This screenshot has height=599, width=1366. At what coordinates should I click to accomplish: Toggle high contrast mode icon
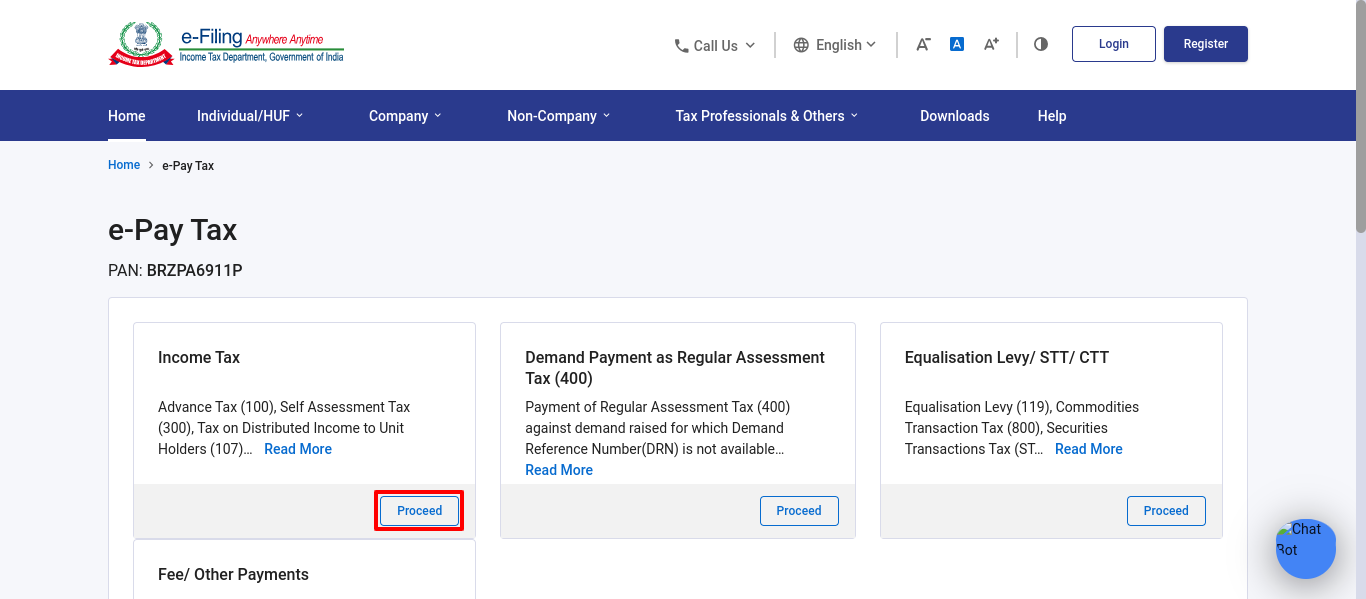coord(1041,44)
